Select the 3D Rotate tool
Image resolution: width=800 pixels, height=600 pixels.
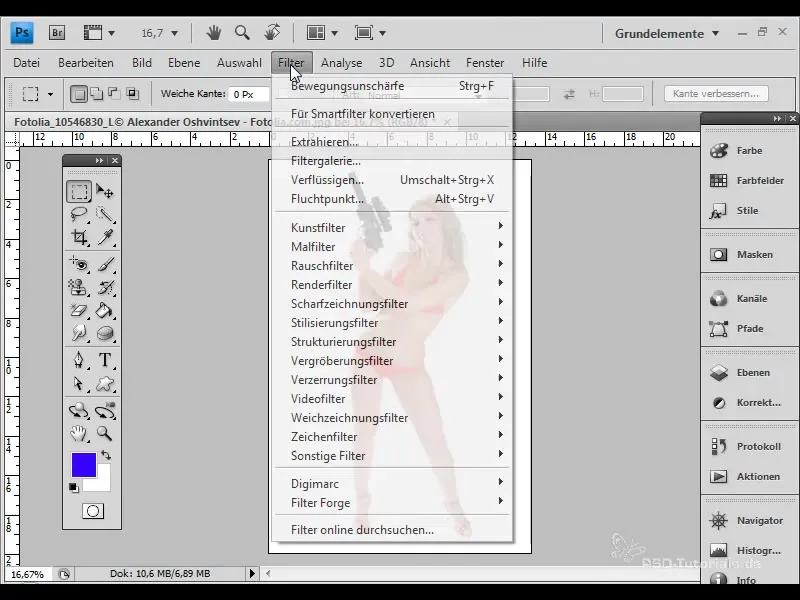coord(79,410)
